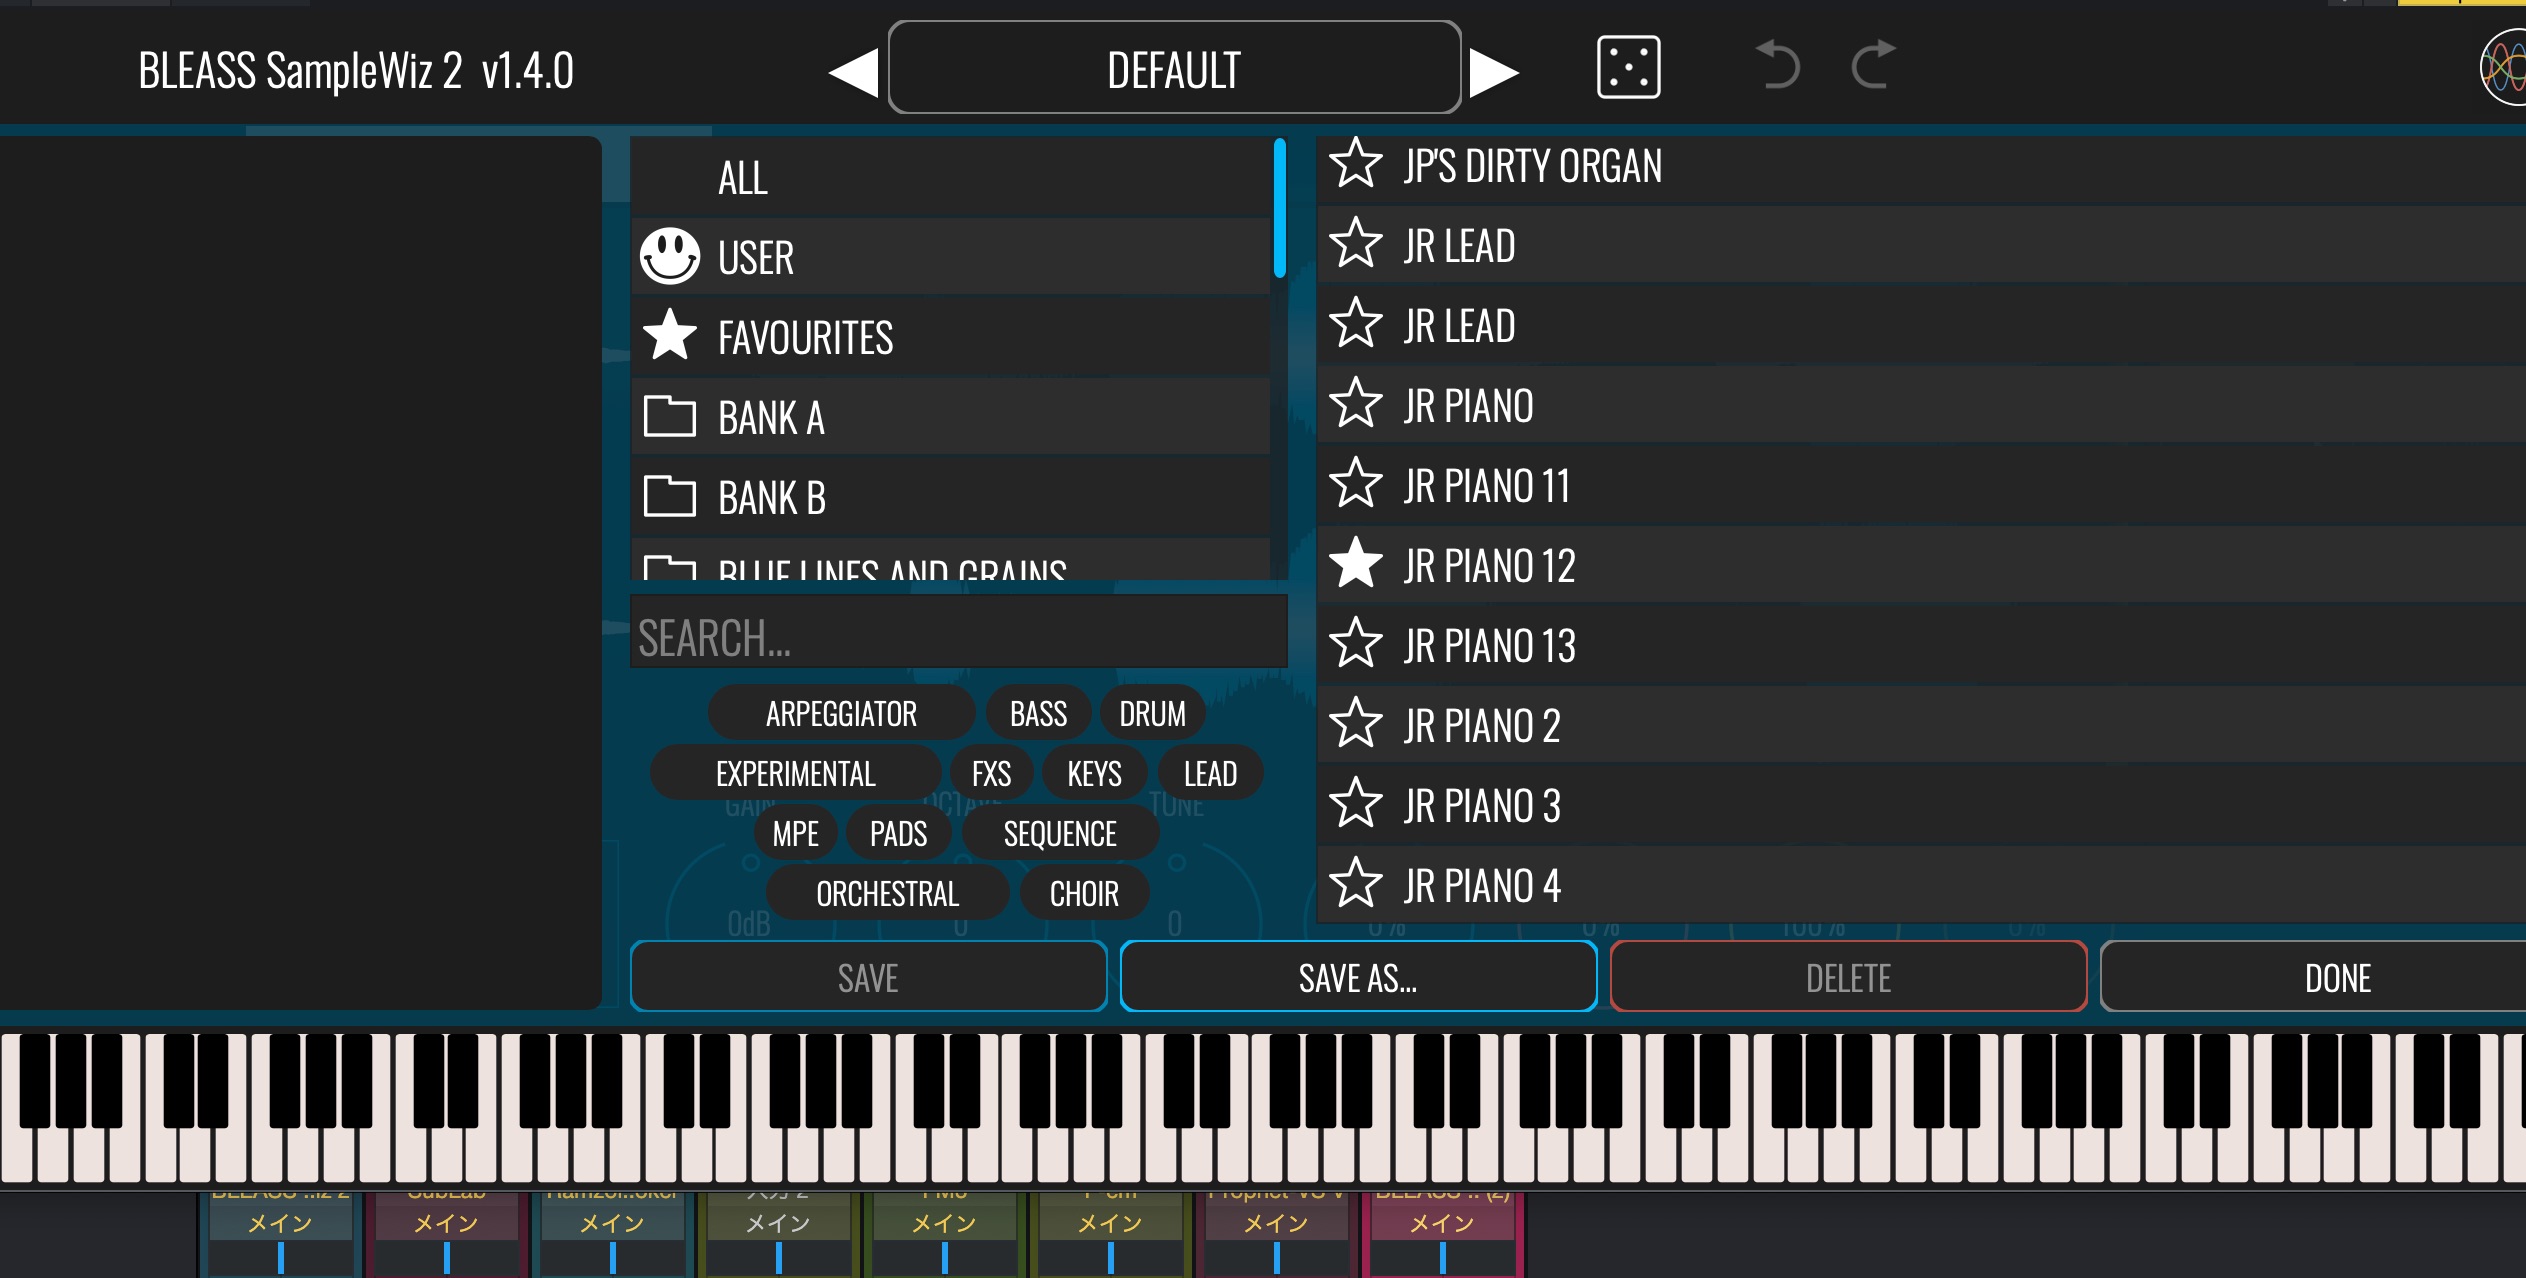Filter presets by the PADS tag
2526x1278 pixels.
(898, 833)
